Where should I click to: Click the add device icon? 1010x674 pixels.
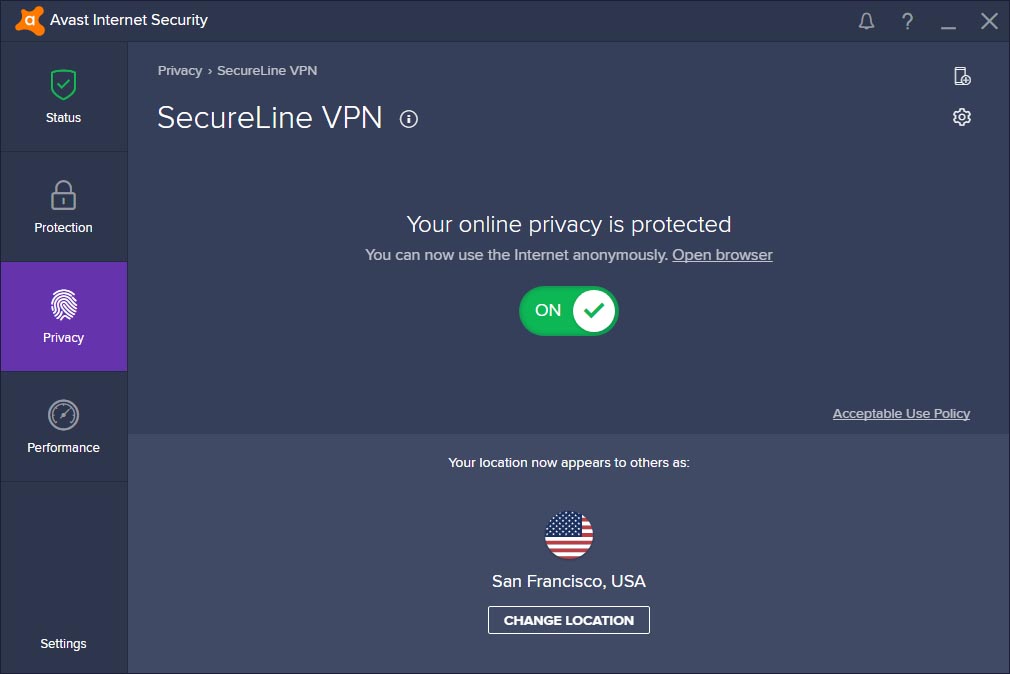click(x=962, y=76)
